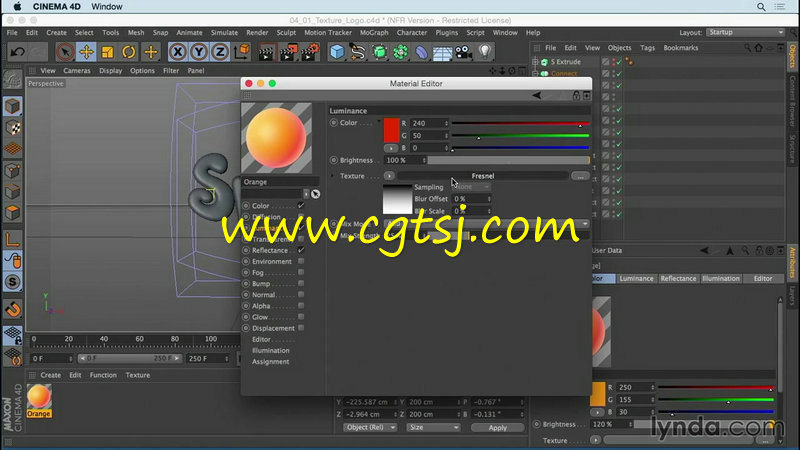Screen dimensions: 800x450
Task: Open the green array modeling icon
Action: click(401, 52)
